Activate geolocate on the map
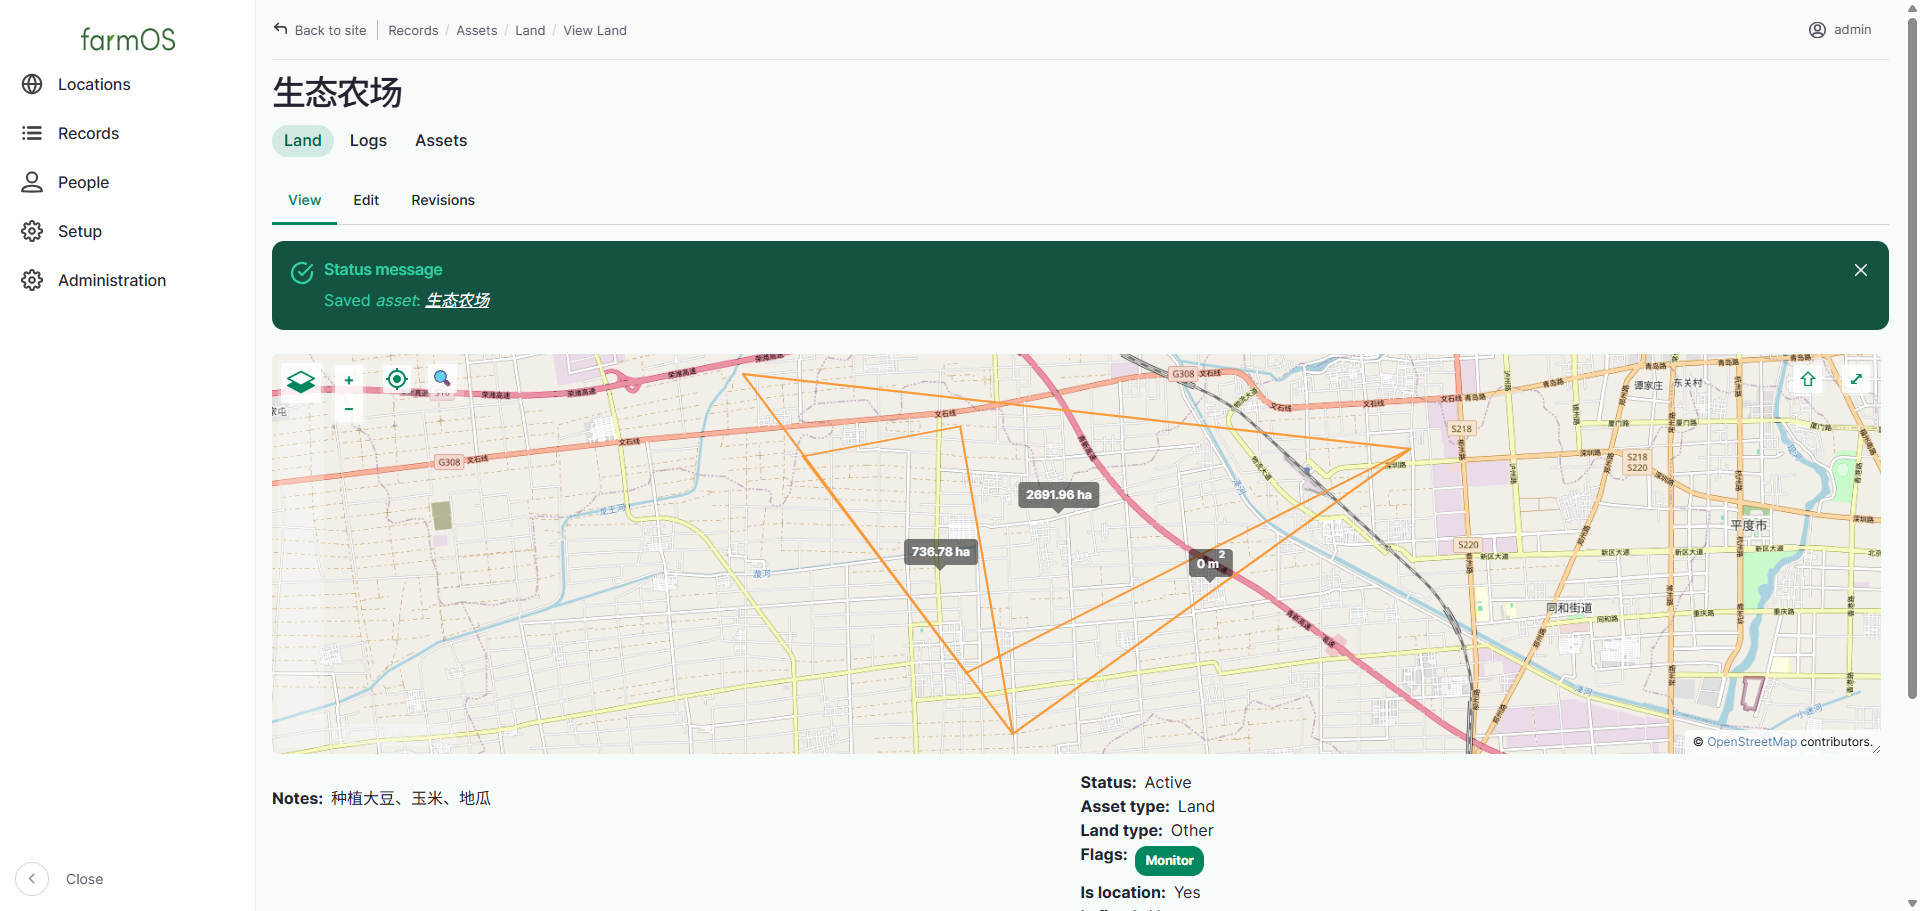Screen dimensions: 1920x911 tap(397, 379)
